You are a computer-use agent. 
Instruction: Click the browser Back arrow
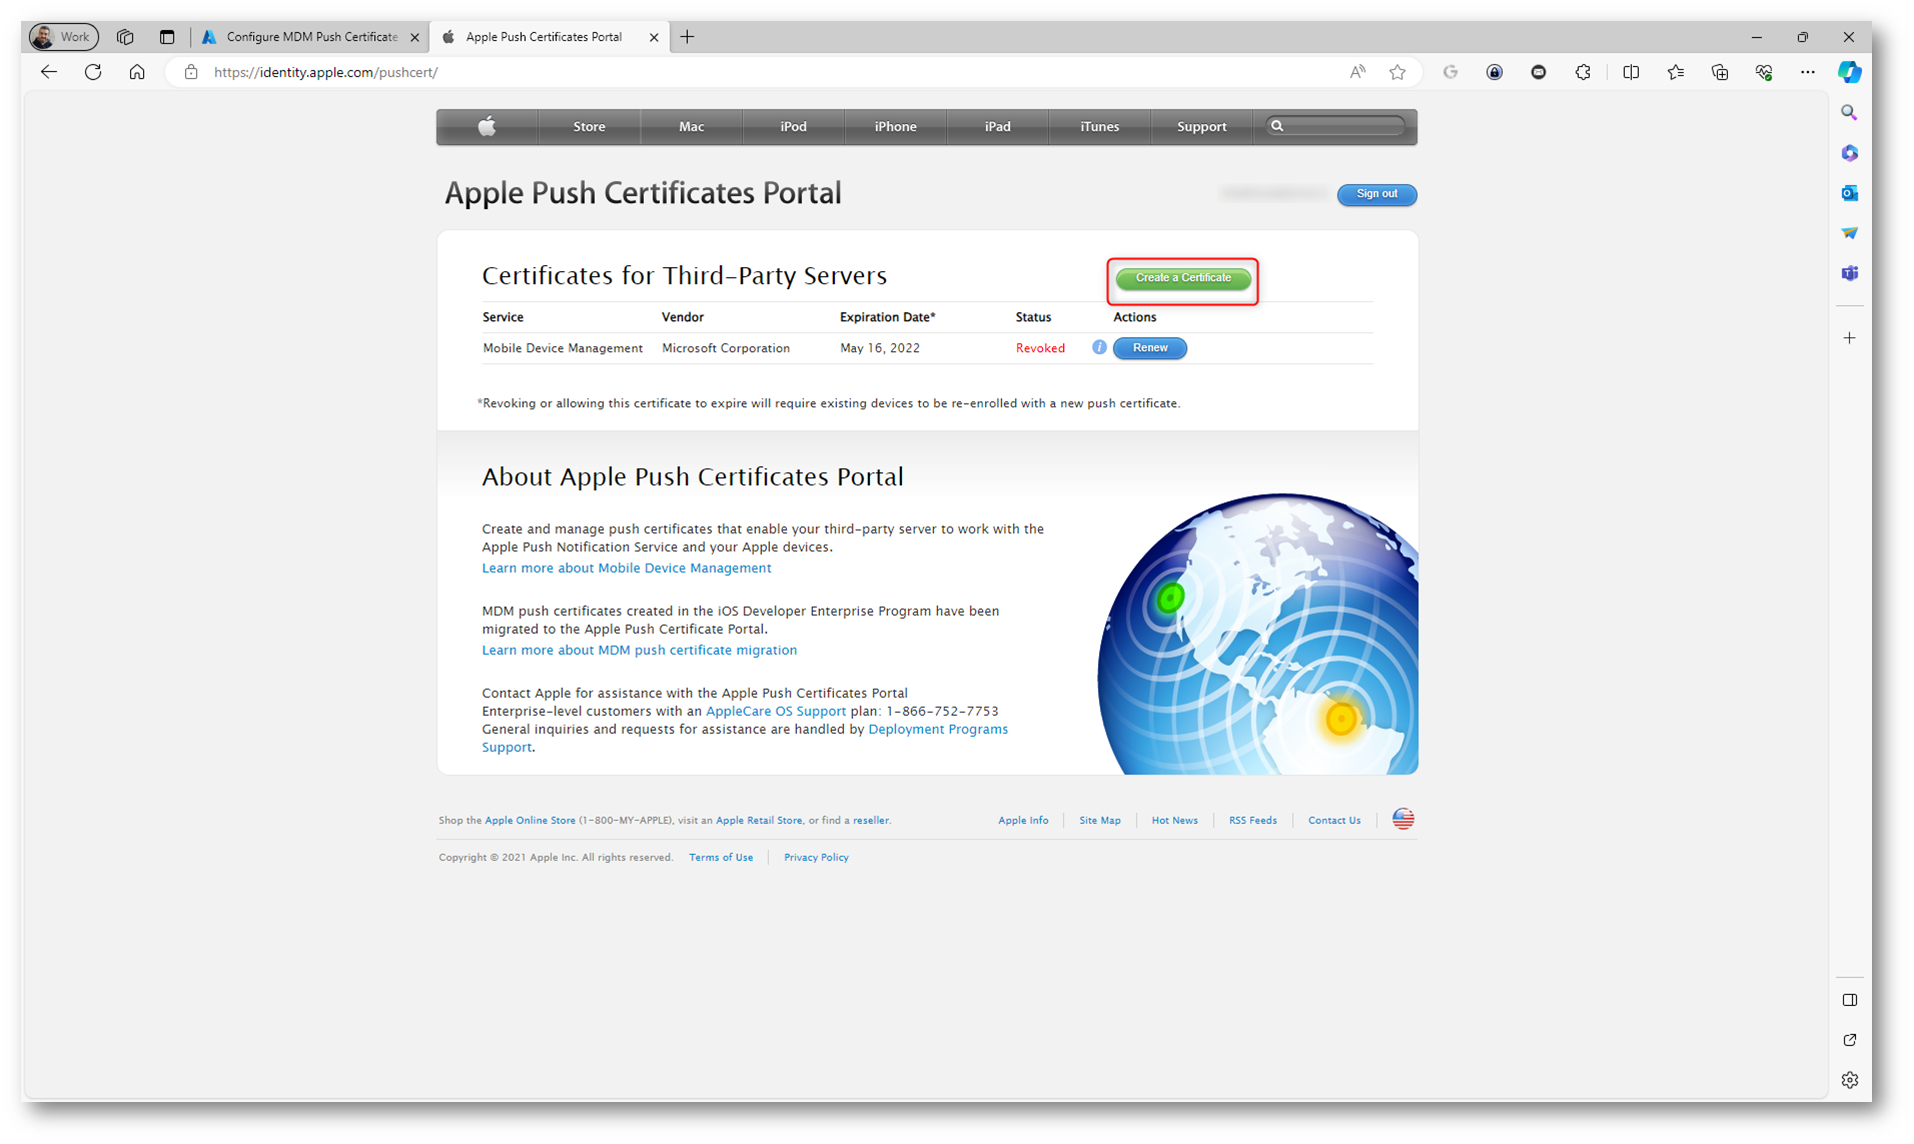48,72
